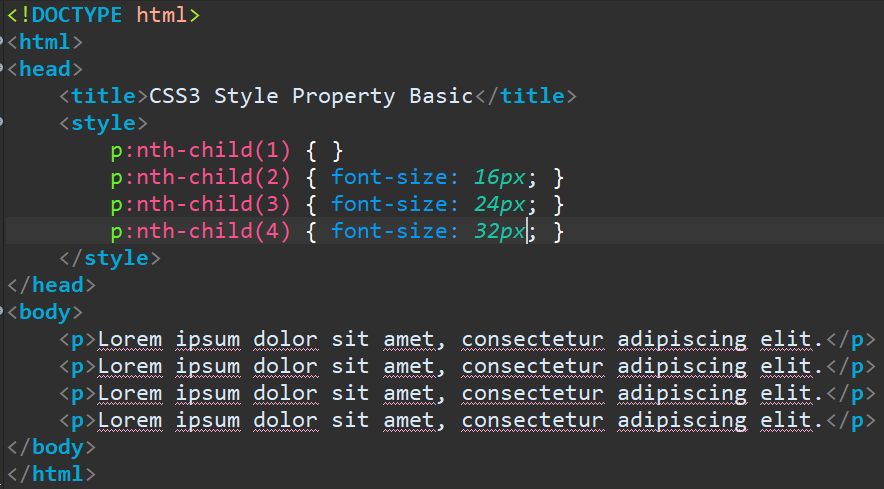Click font-size in the nth-child(4) rule
Screen dimensions: 884x489
389,232
